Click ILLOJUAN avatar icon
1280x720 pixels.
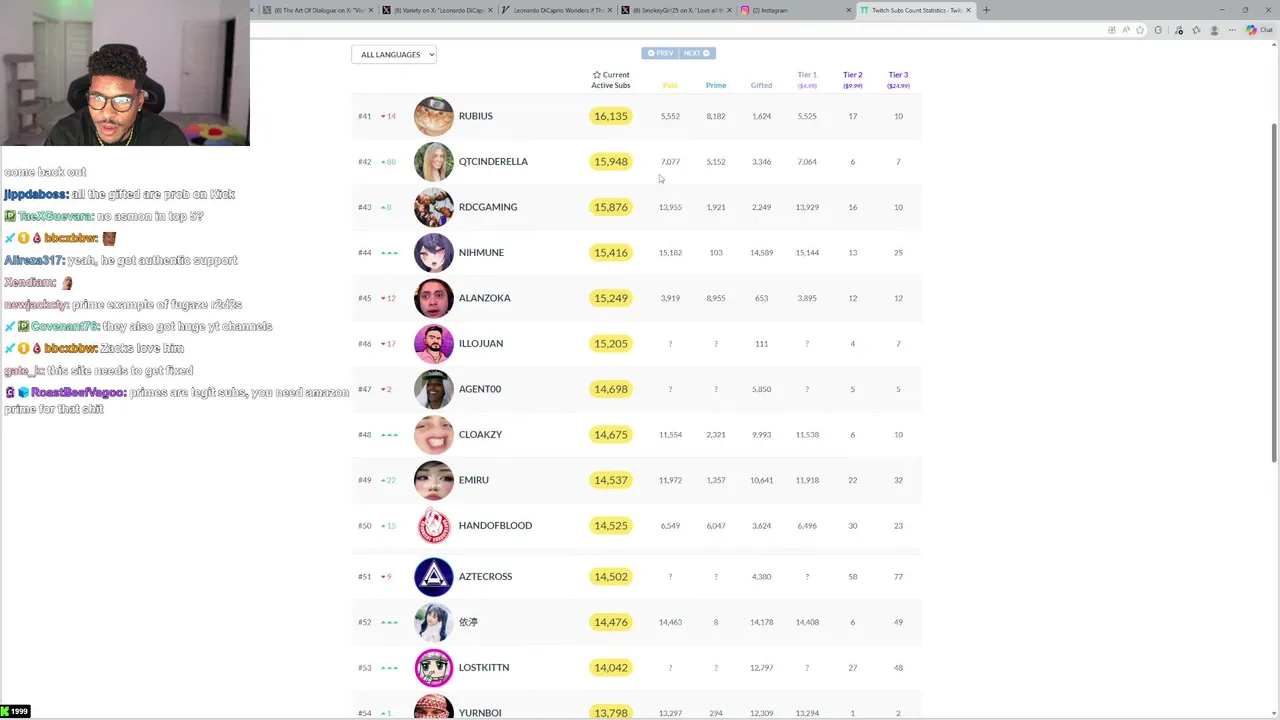coord(433,344)
